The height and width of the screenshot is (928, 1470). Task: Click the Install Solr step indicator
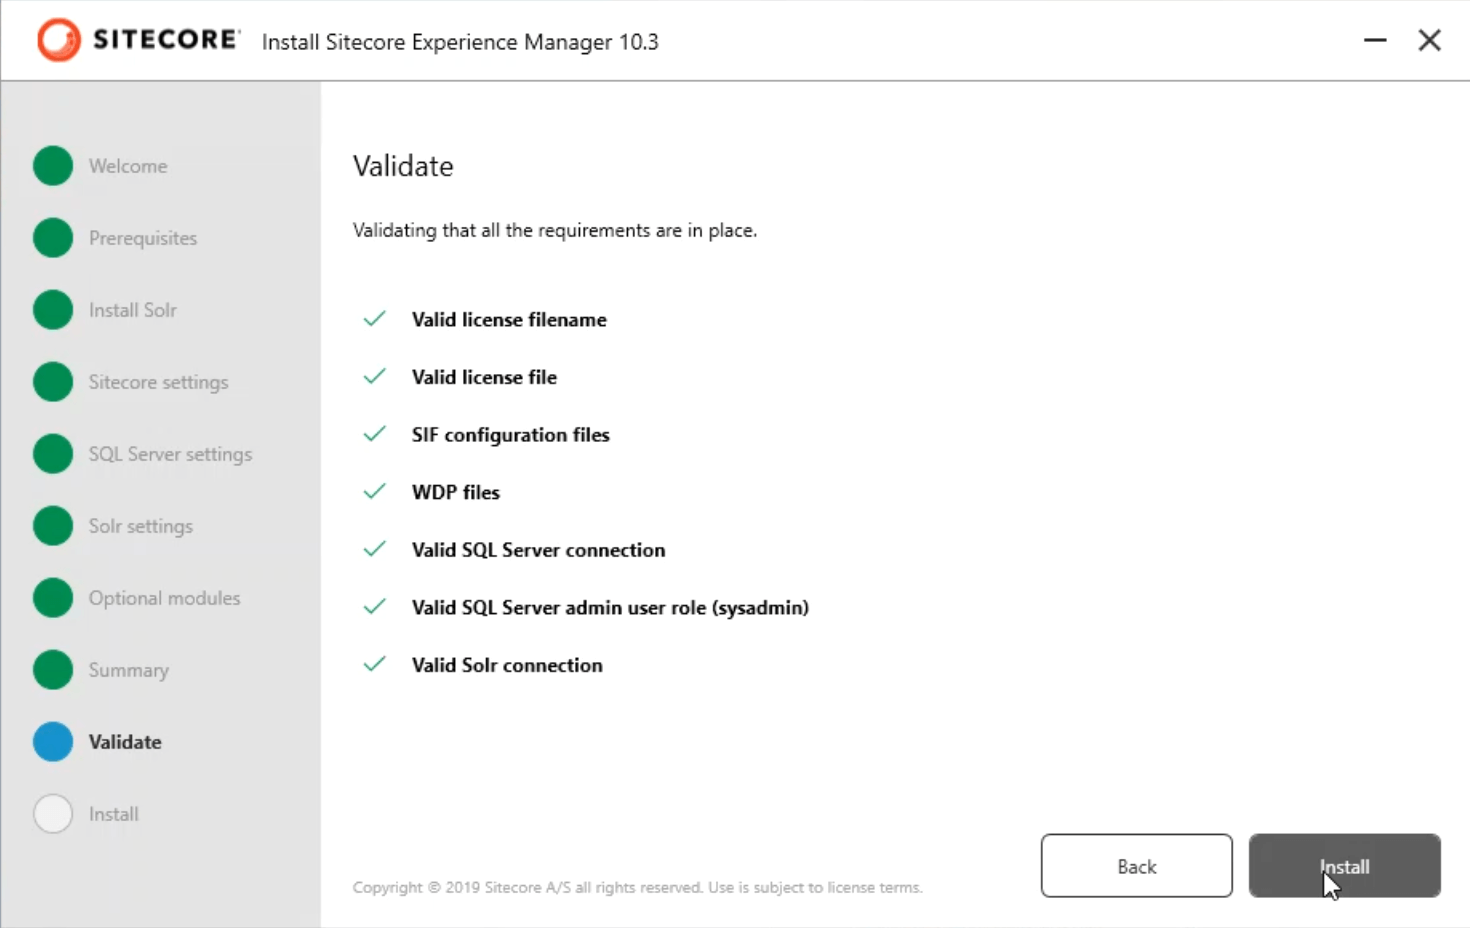pyautogui.click(x=53, y=310)
